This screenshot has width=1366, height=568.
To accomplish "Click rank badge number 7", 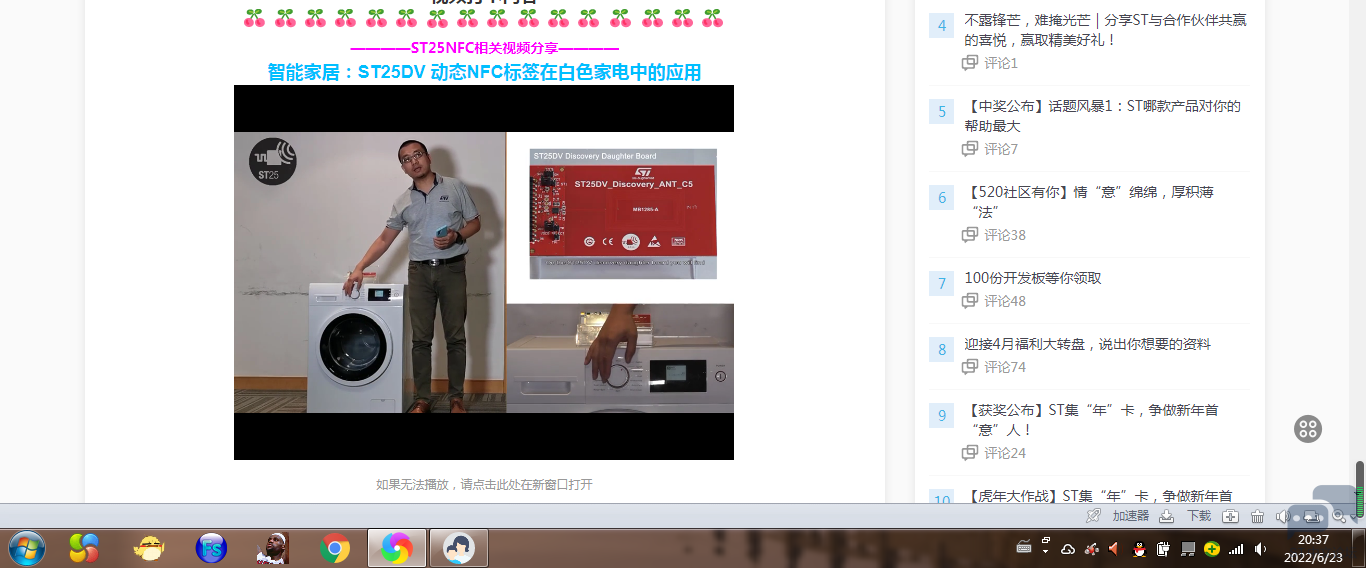I will pos(942,284).
